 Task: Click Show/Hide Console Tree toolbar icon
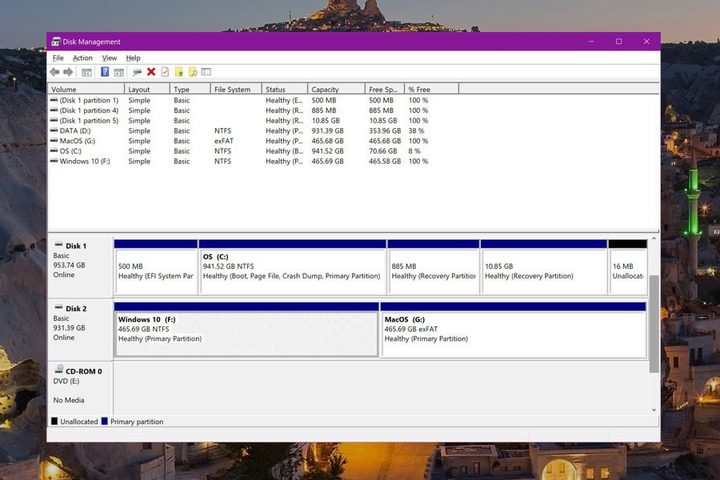[x=86, y=72]
